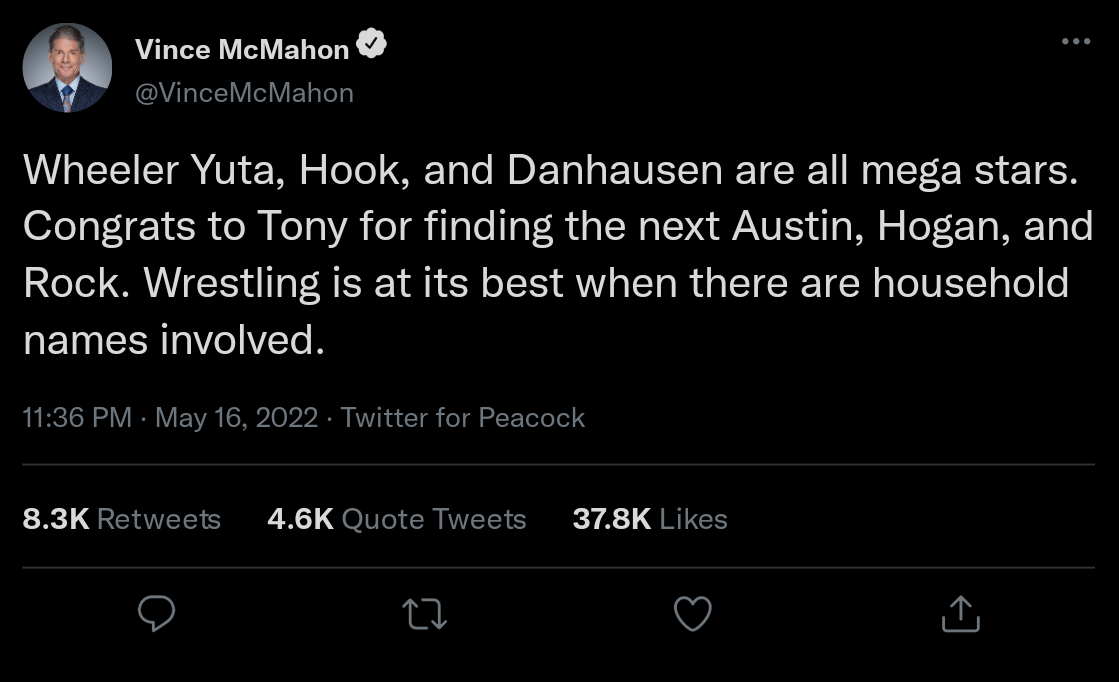The height and width of the screenshot is (682, 1119).
Task: Open the Twitter for Peacock source link
Action: click(x=462, y=417)
